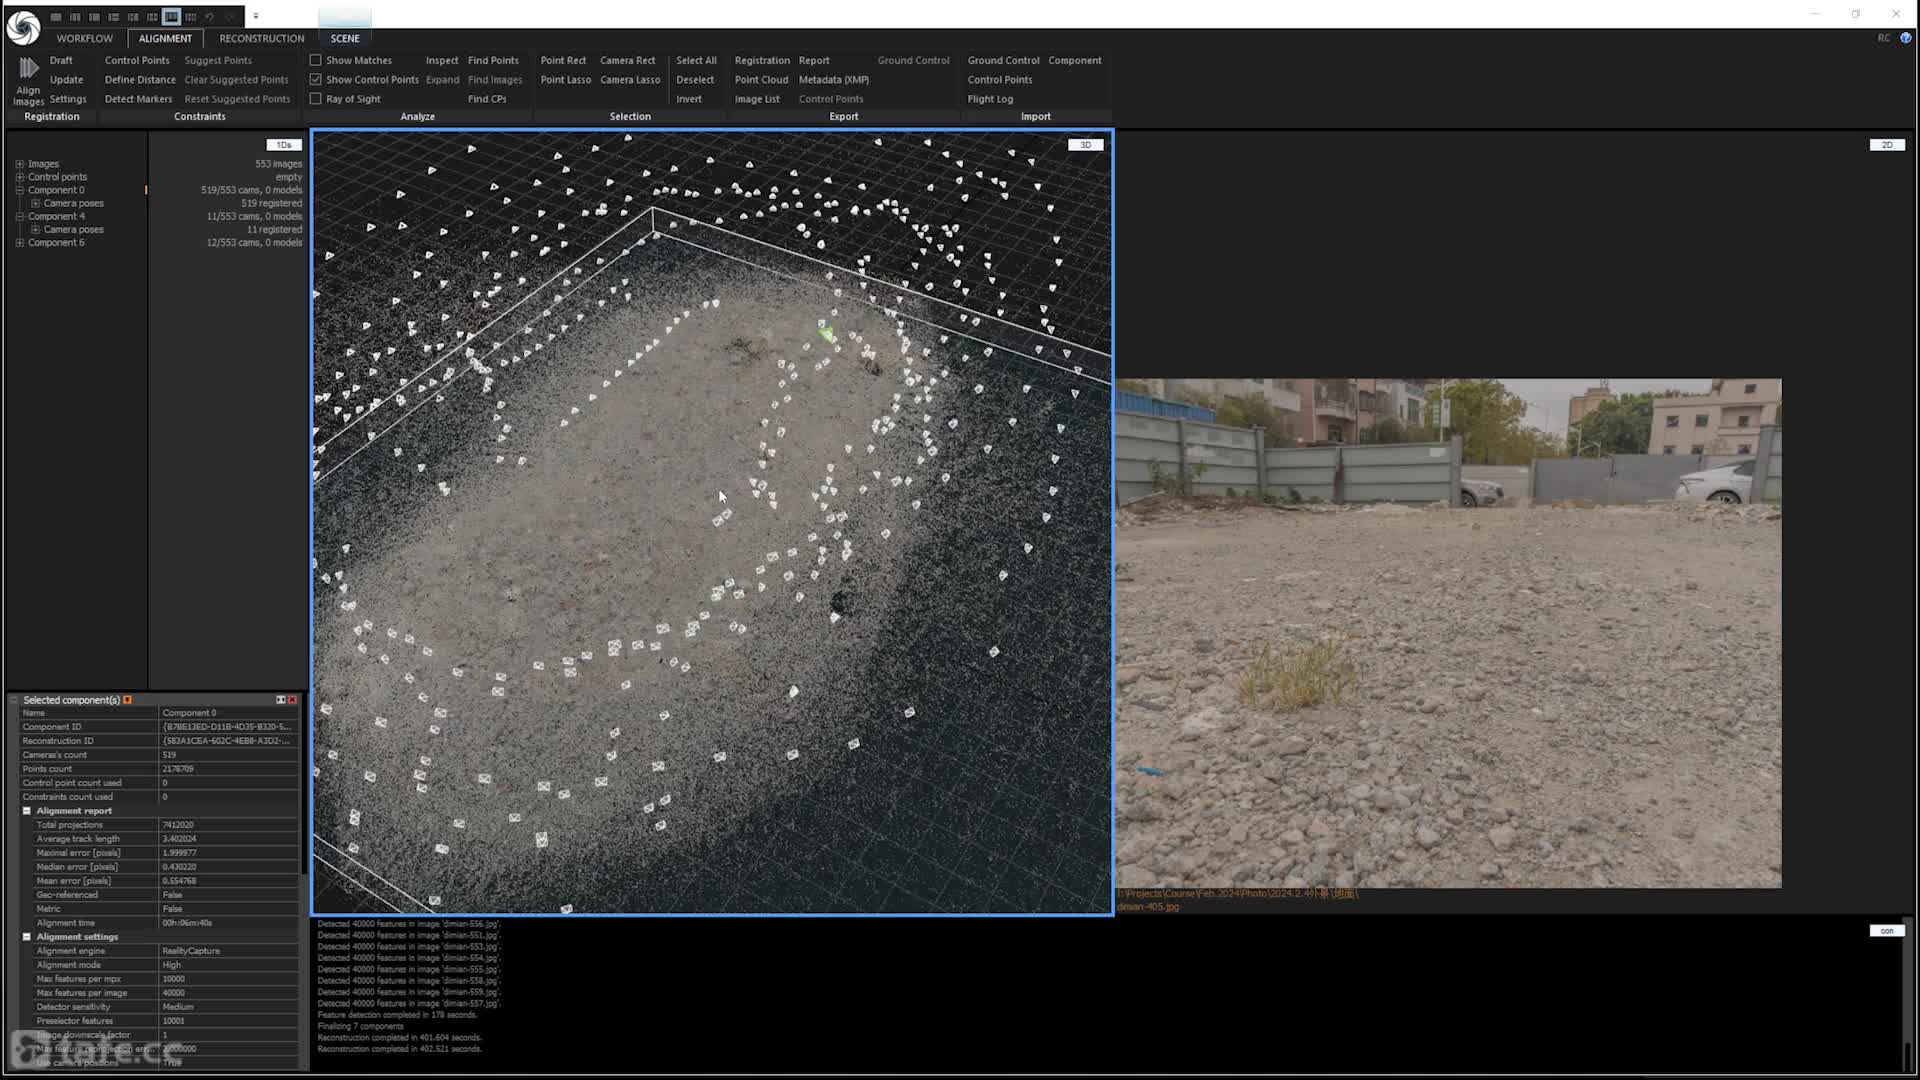Select the second layout icon in title bar

pos(75,17)
